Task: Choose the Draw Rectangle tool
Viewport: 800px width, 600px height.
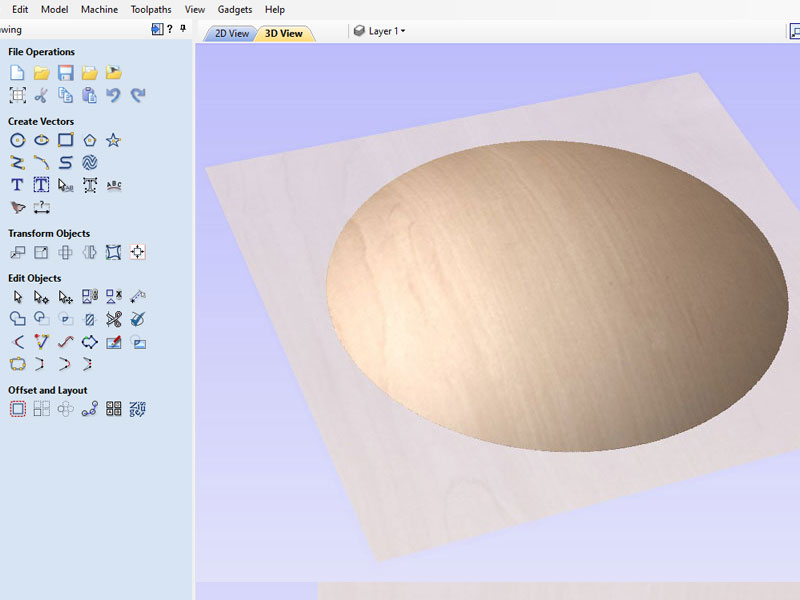Action: pyautogui.click(x=66, y=140)
